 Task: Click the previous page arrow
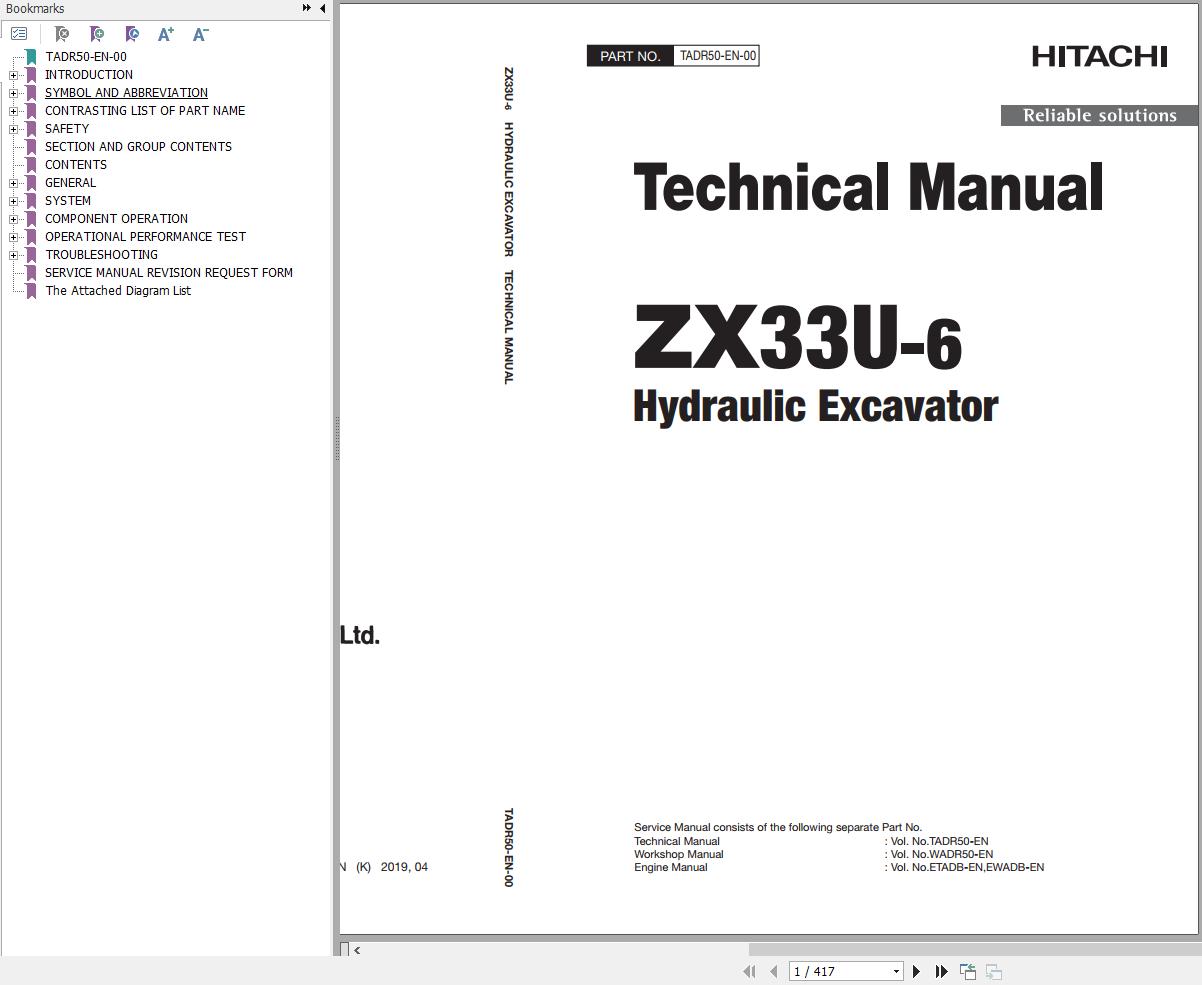click(x=773, y=971)
